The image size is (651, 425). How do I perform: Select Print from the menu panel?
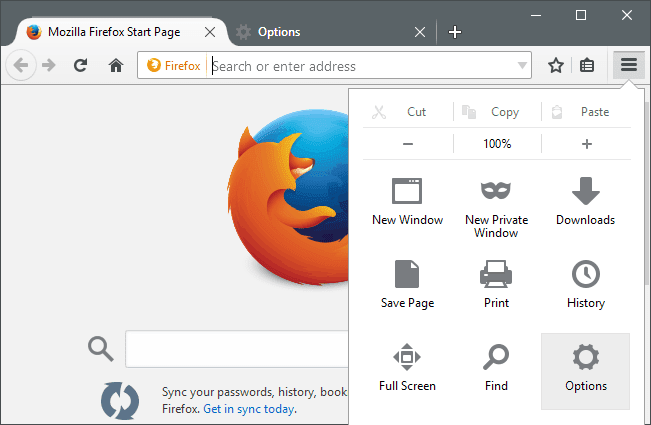click(496, 285)
